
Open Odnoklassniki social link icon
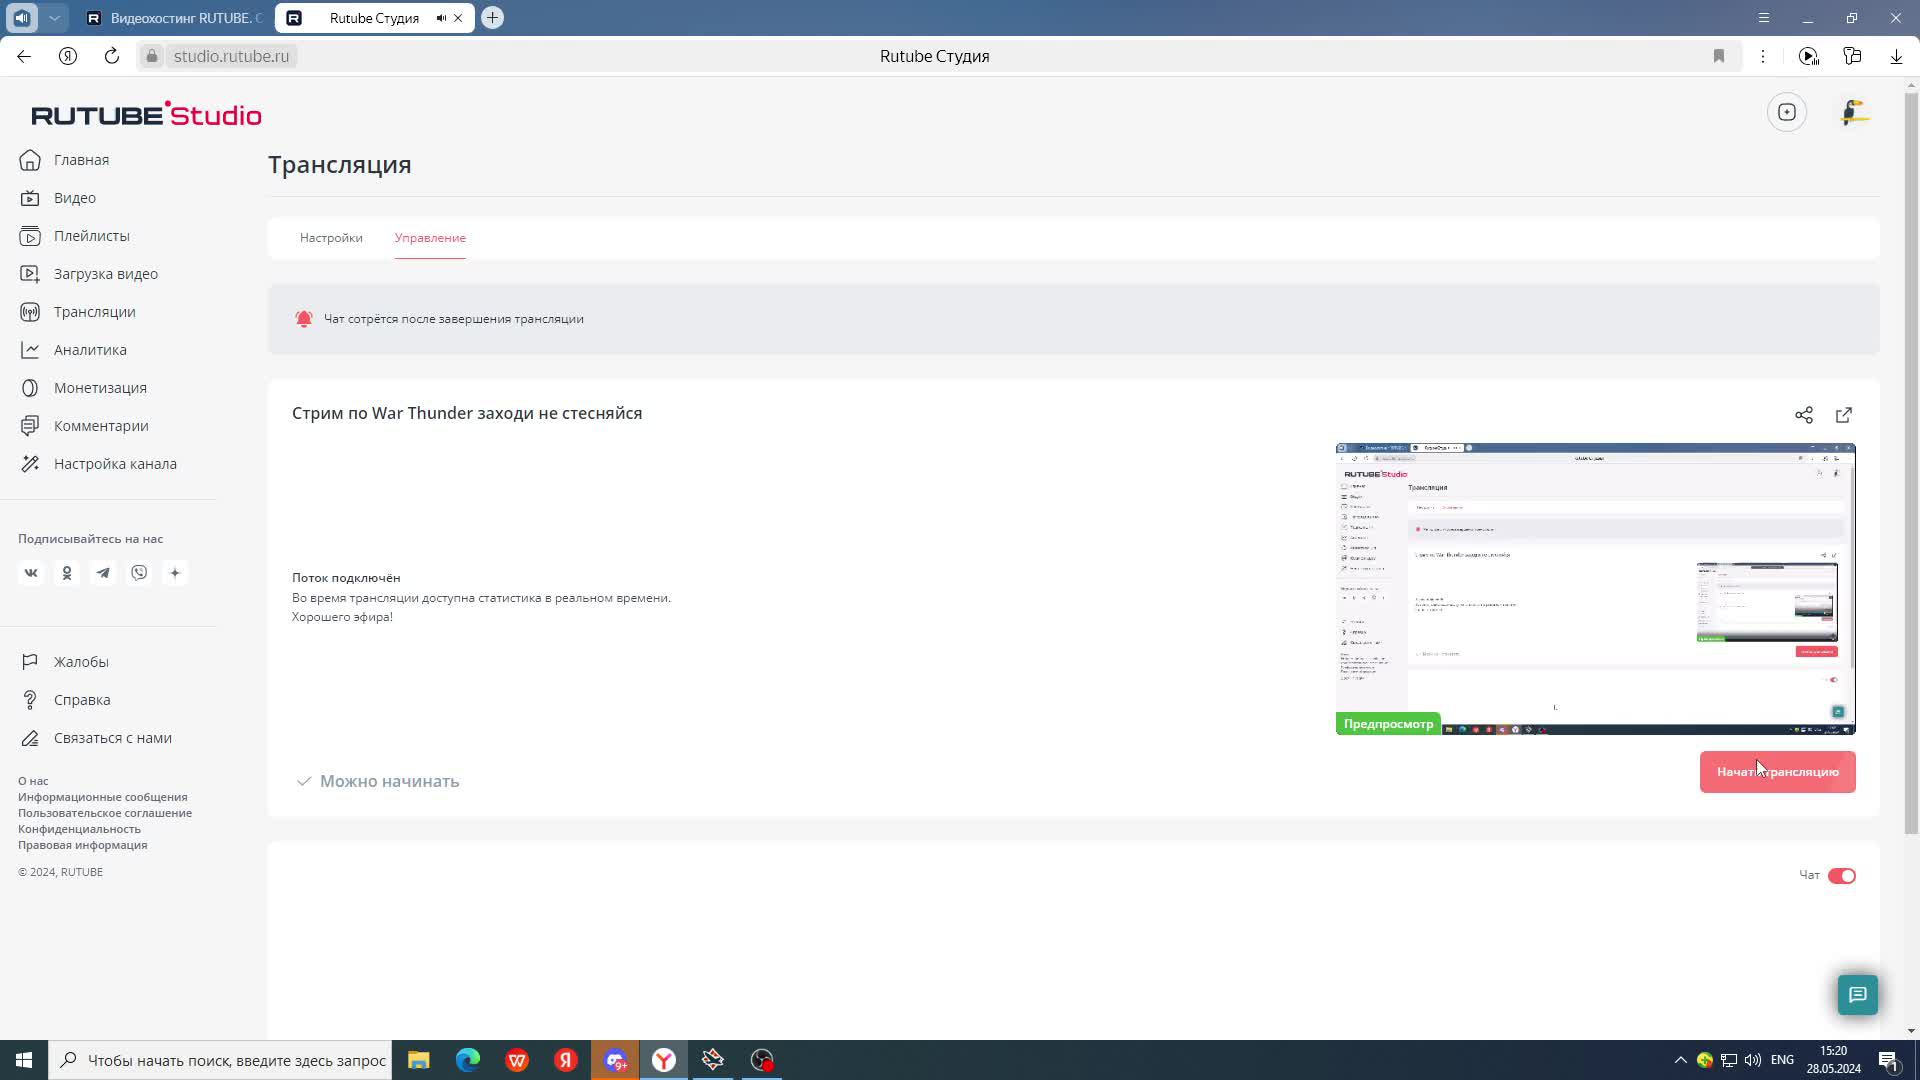tap(67, 573)
